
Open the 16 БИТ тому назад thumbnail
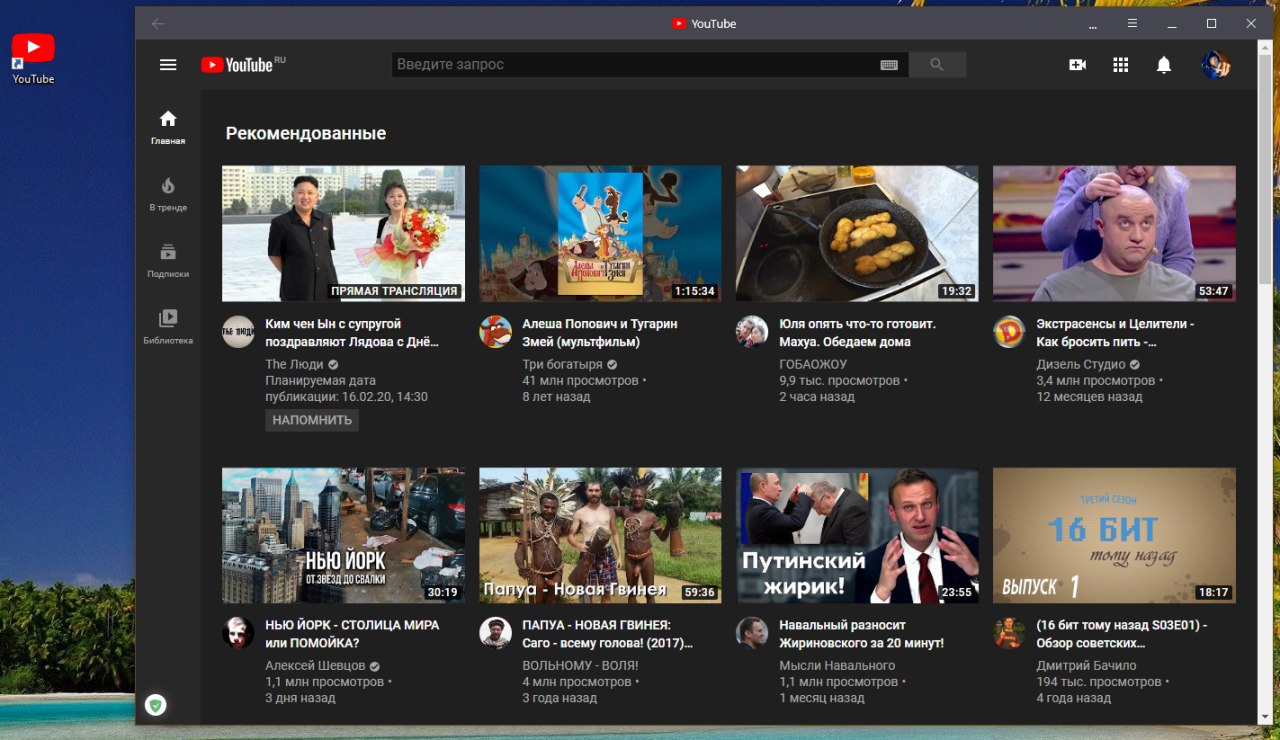click(1114, 535)
